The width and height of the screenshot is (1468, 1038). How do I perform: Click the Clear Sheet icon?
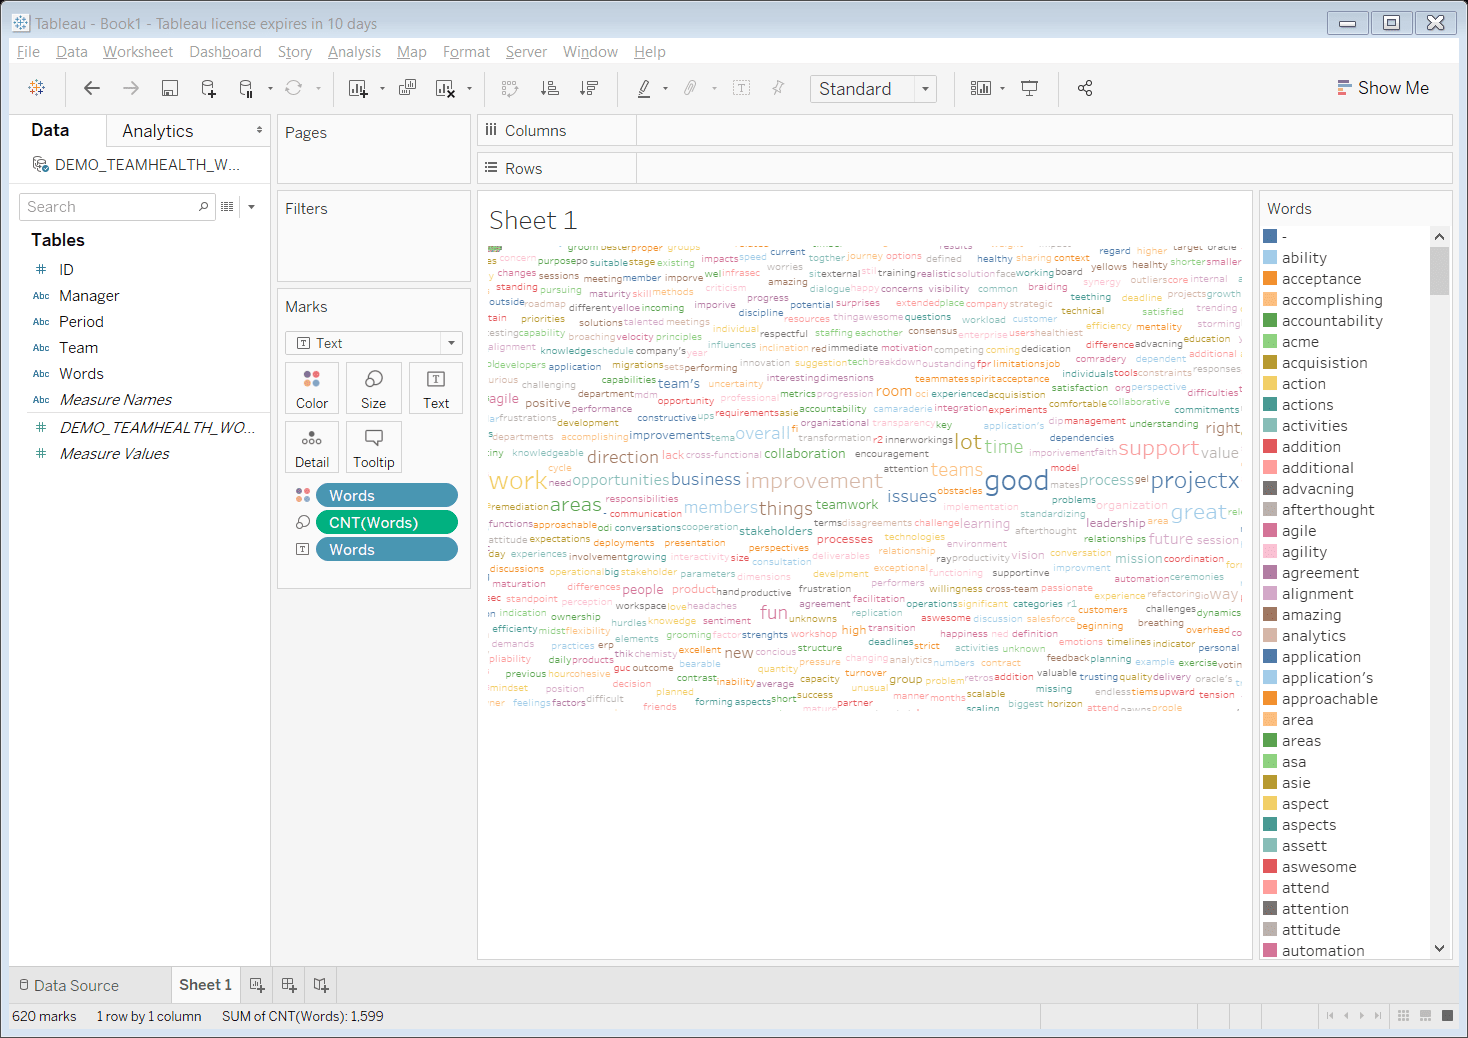click(x=446, y=88)
